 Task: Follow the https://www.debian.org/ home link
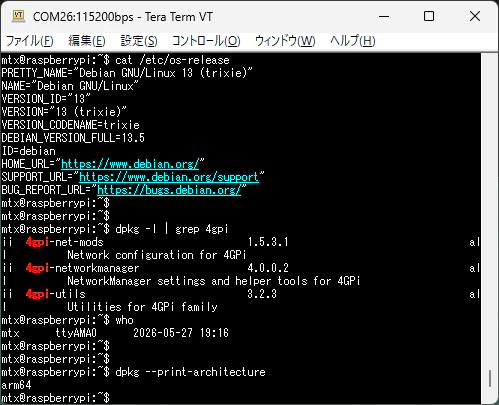tap(130, 164)
